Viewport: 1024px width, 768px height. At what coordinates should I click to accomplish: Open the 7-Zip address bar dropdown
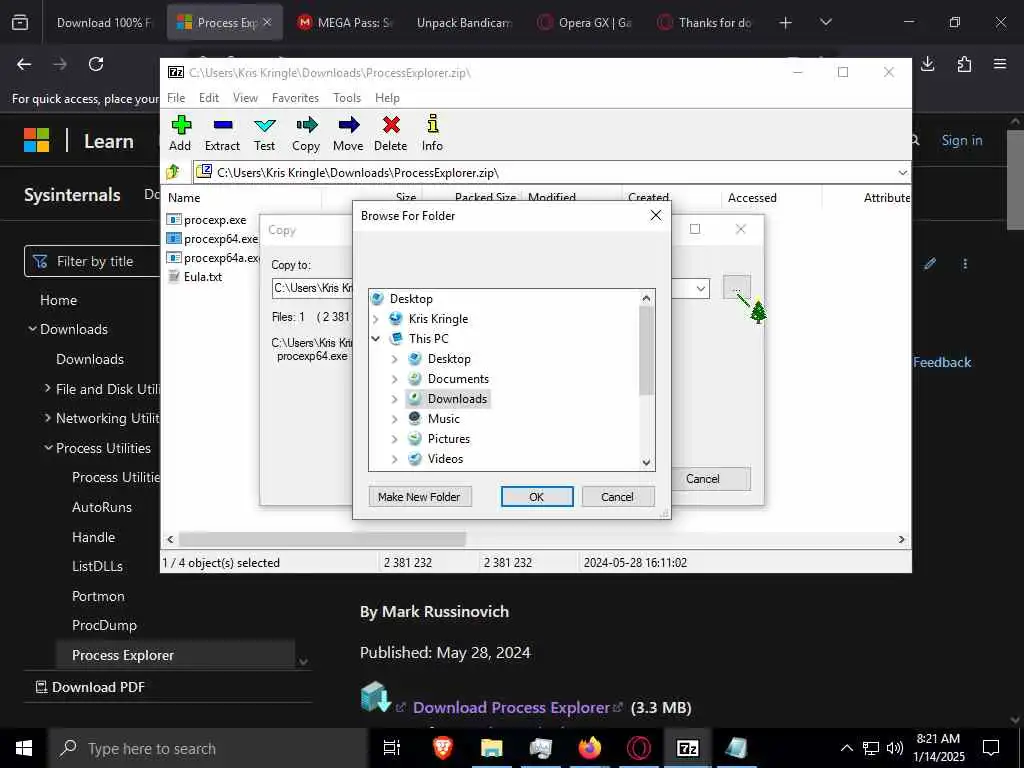(x=903, y=172)
